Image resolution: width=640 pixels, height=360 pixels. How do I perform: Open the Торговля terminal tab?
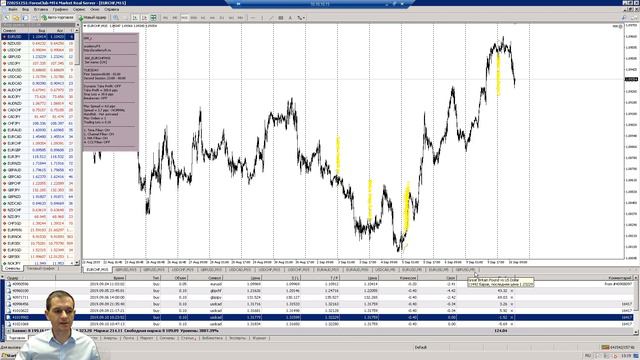17,338
